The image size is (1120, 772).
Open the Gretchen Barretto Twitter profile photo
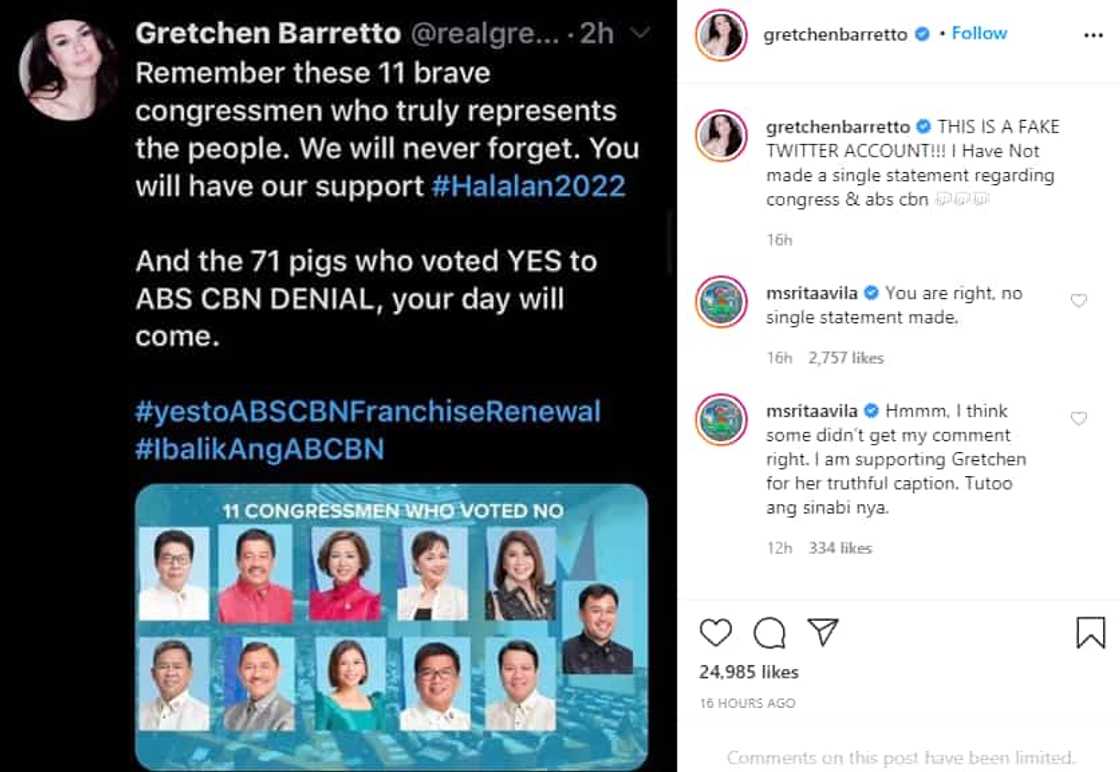pyautogui.click(x=69, y=70)
